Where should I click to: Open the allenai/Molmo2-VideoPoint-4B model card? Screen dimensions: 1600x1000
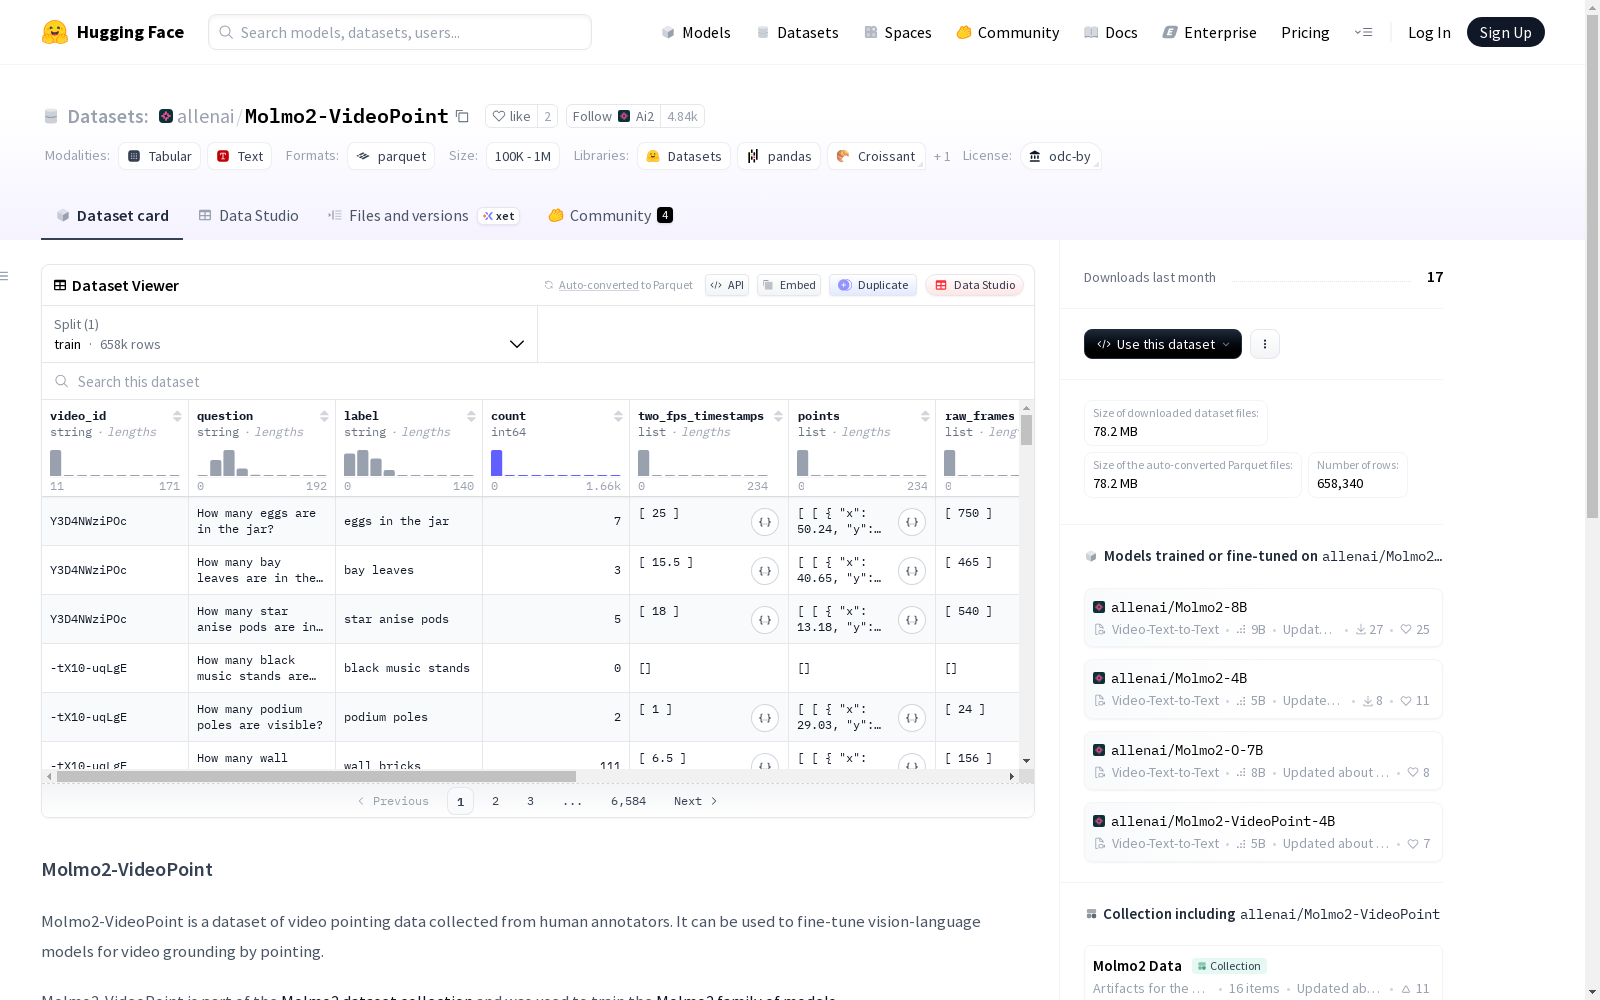click(x=1263, y=832)
